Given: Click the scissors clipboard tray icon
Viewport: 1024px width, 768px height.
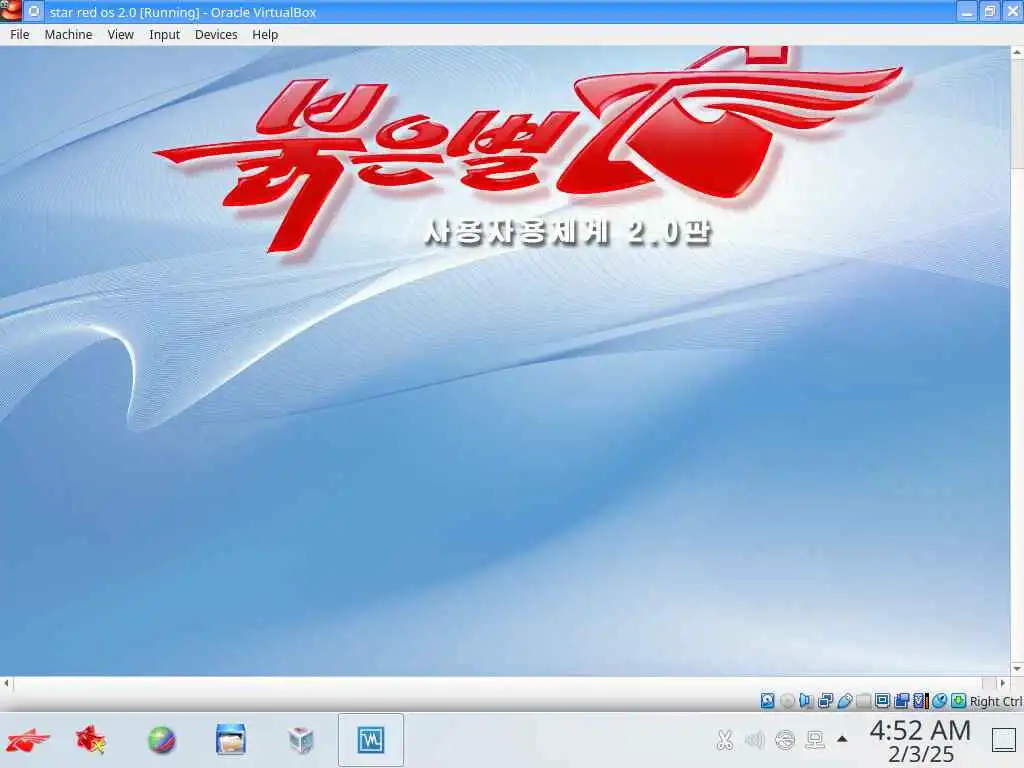Looking at the screenshot, I should 724,740.
